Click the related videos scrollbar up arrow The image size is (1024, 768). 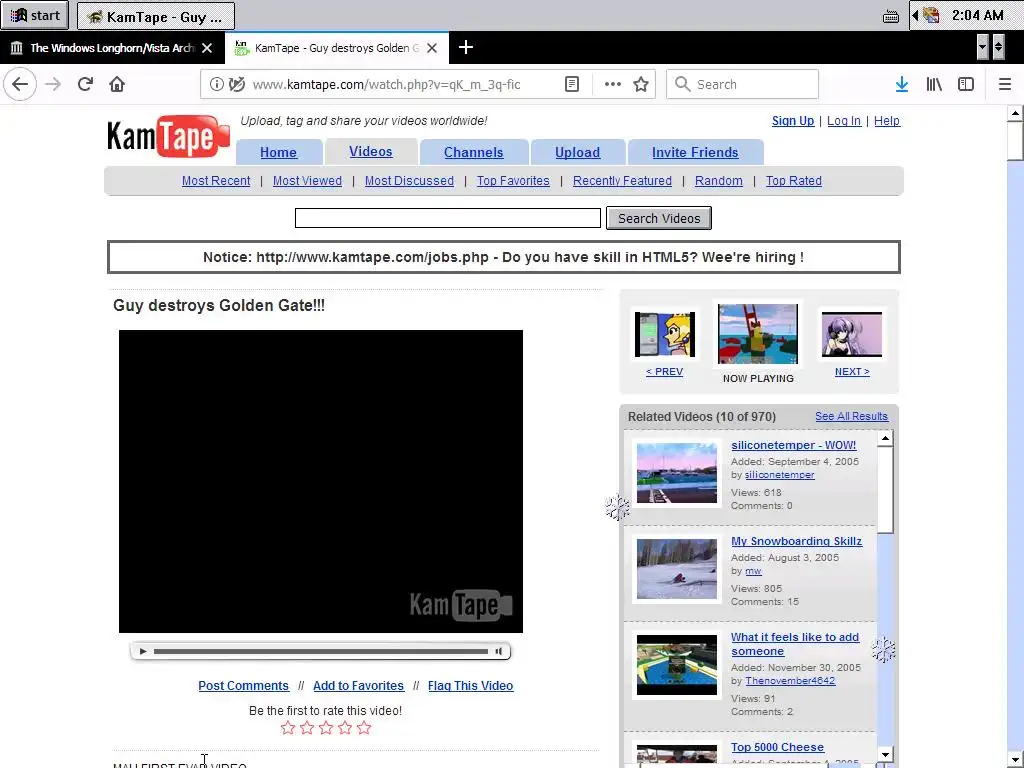click(x=885, y=438)
